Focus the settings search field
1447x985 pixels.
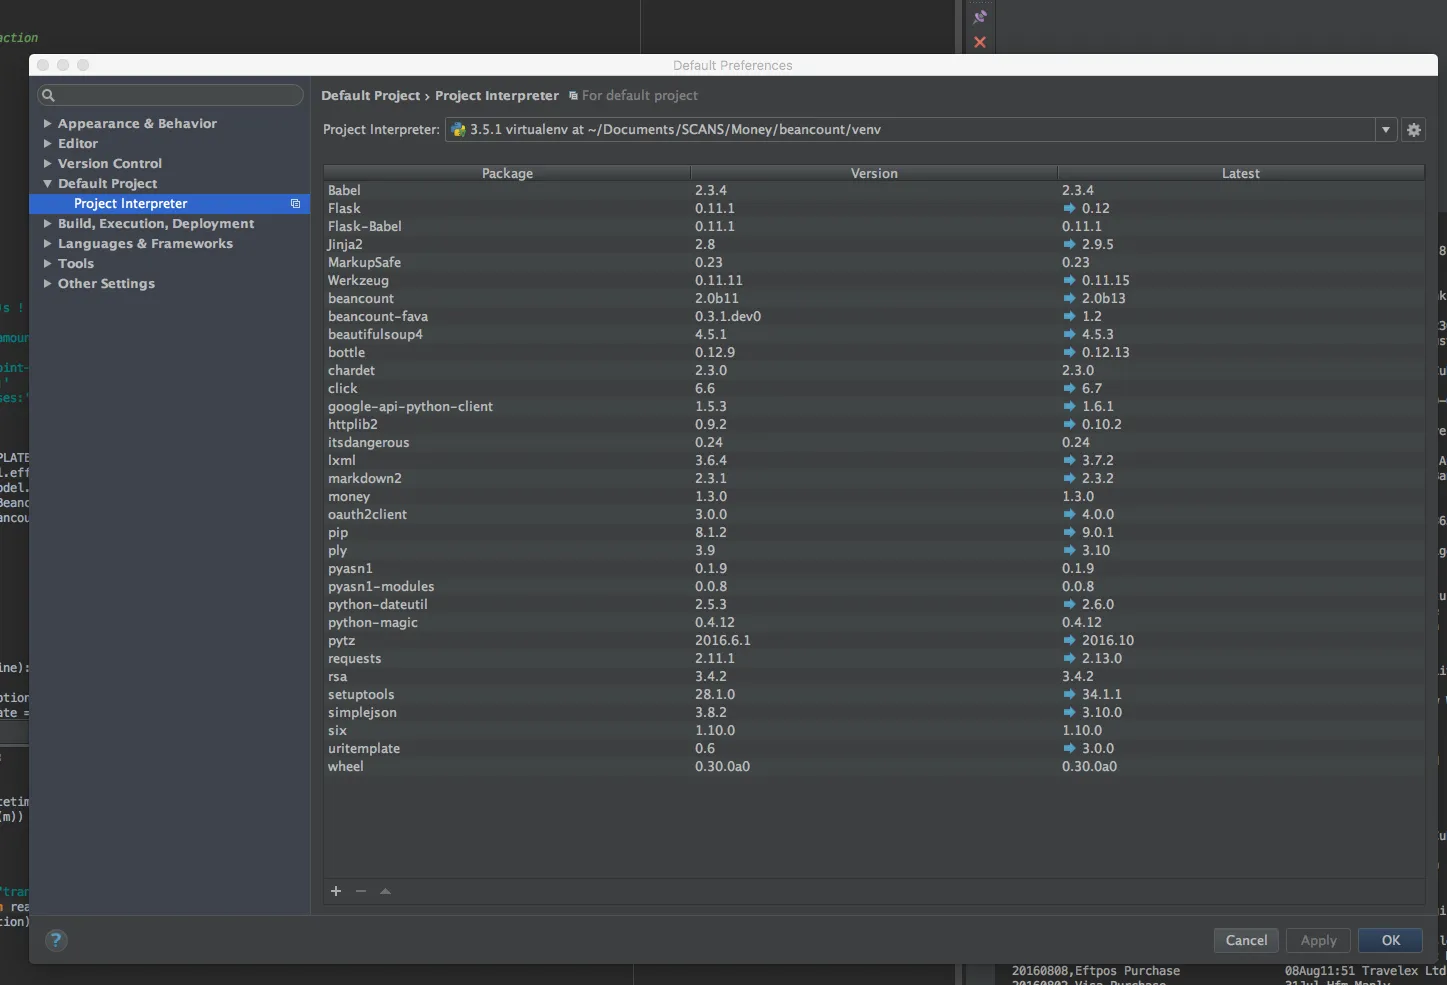pyautogui.click(x=170, y=95)
